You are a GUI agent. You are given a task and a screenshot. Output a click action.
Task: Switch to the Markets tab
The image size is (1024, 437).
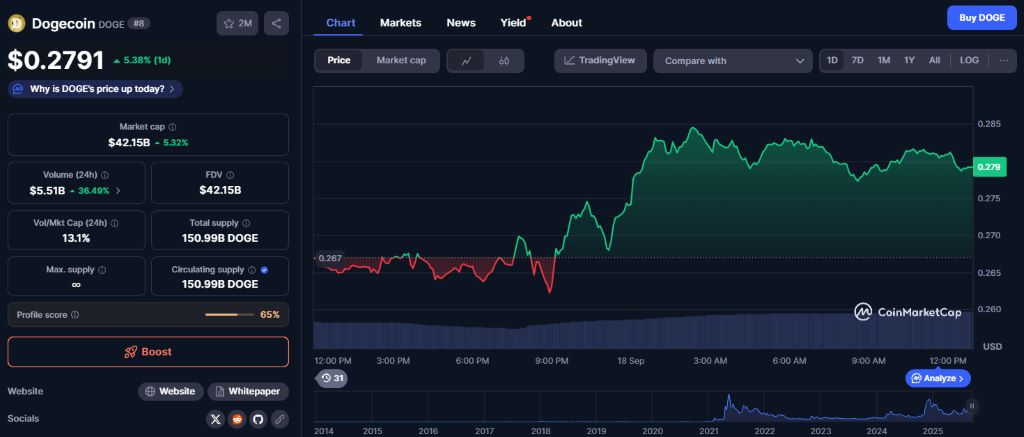(x=401, y=22)
